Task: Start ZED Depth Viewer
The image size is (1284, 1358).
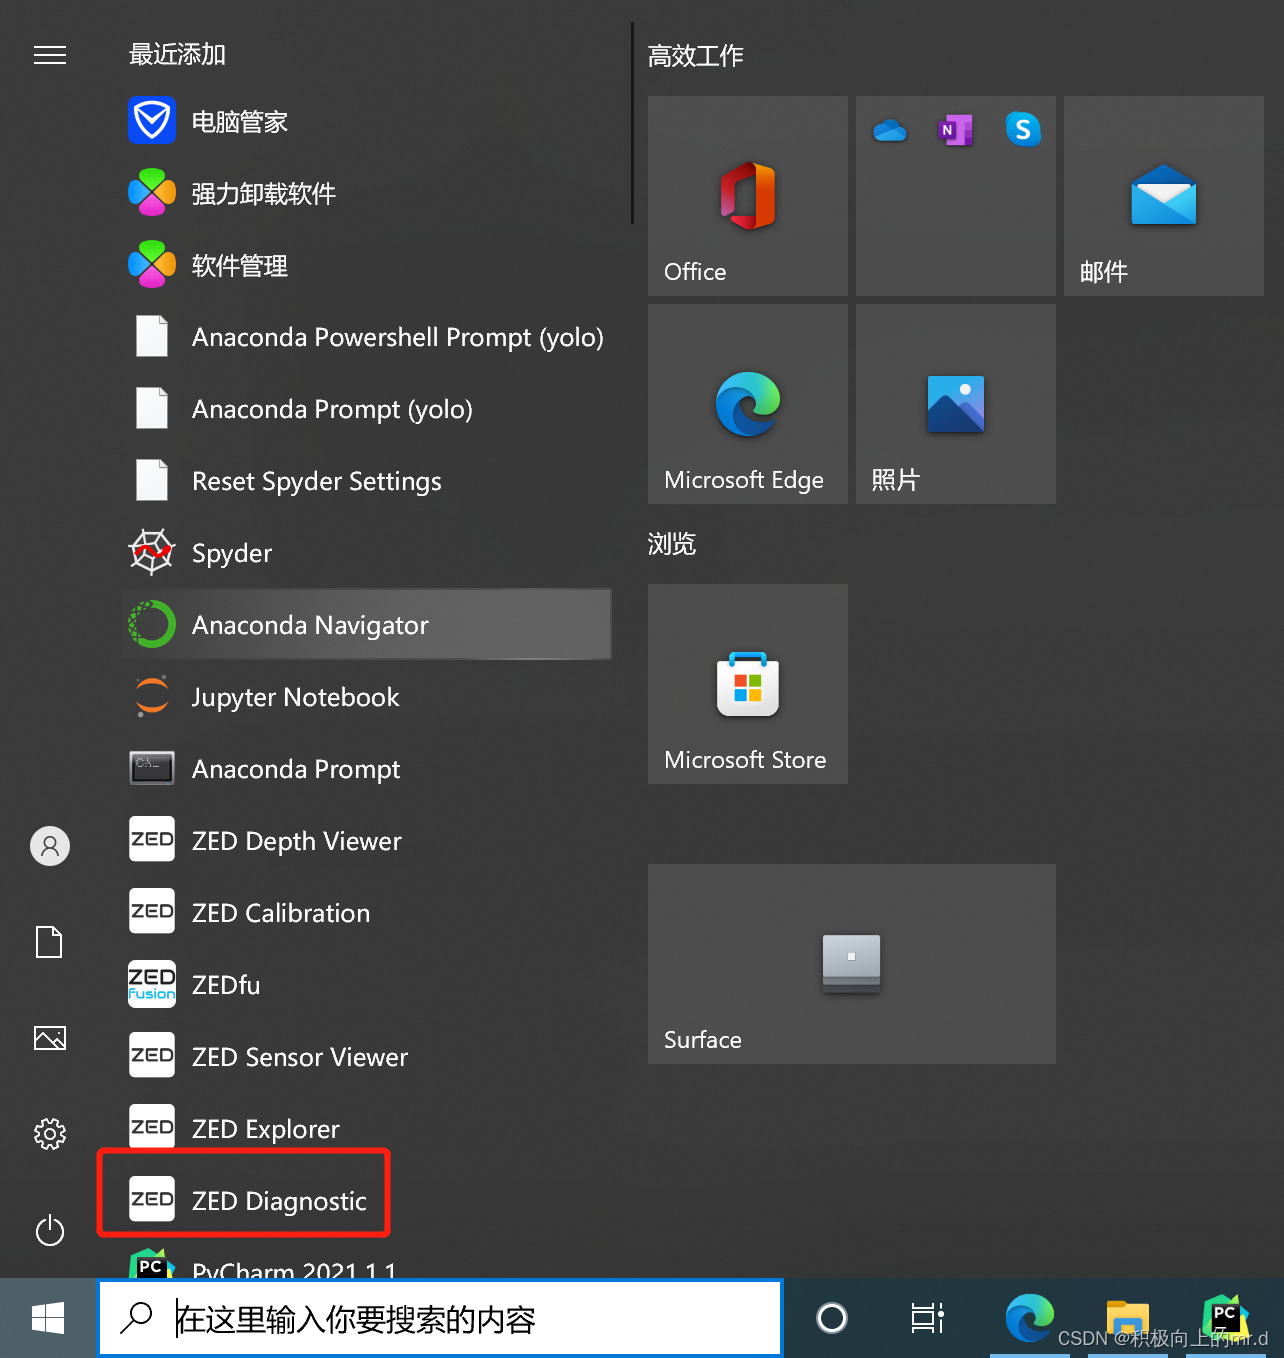Action: coord(296,840)
